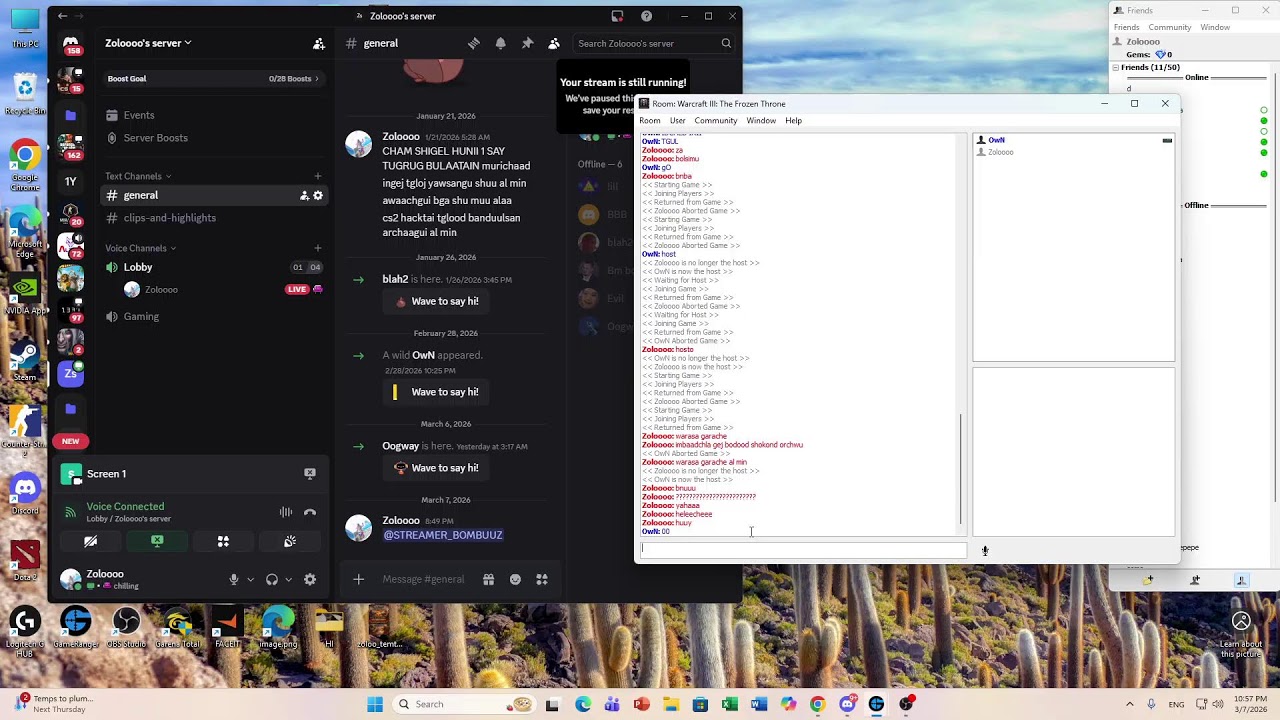Image resolution: width=1280 pixels, height=720 pixels.
Task: Open Discord inbox icon in title bar
Action: click(617, 16)
